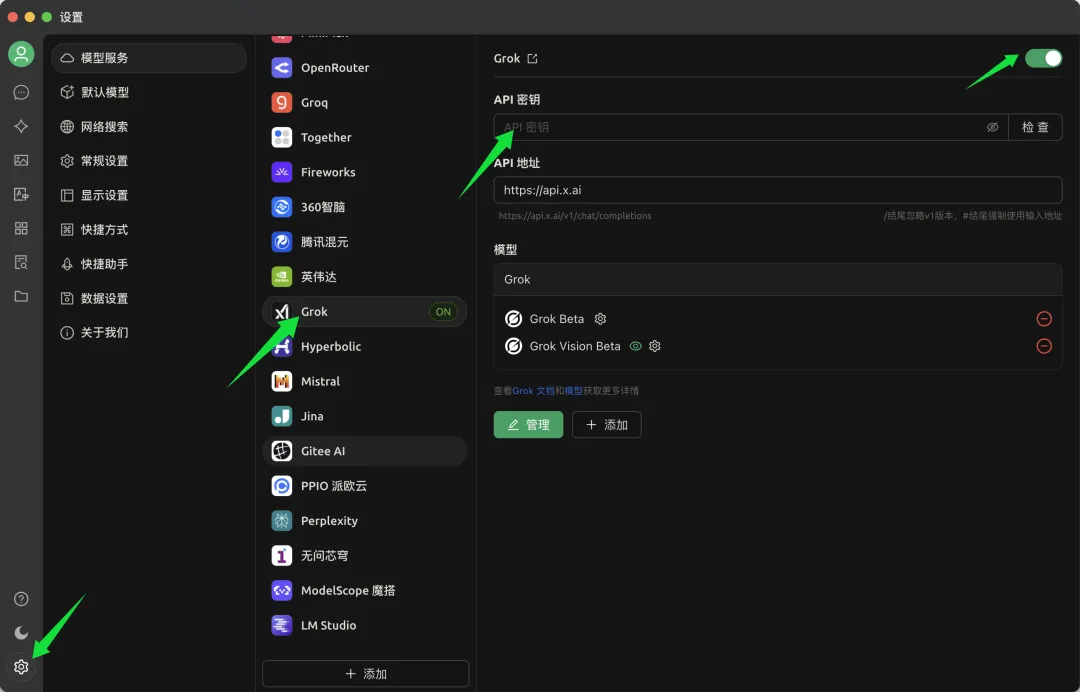Select the LM Studio provider
Image resolution: width=1080 pixels, height=692 pixels.
point(364,625)
